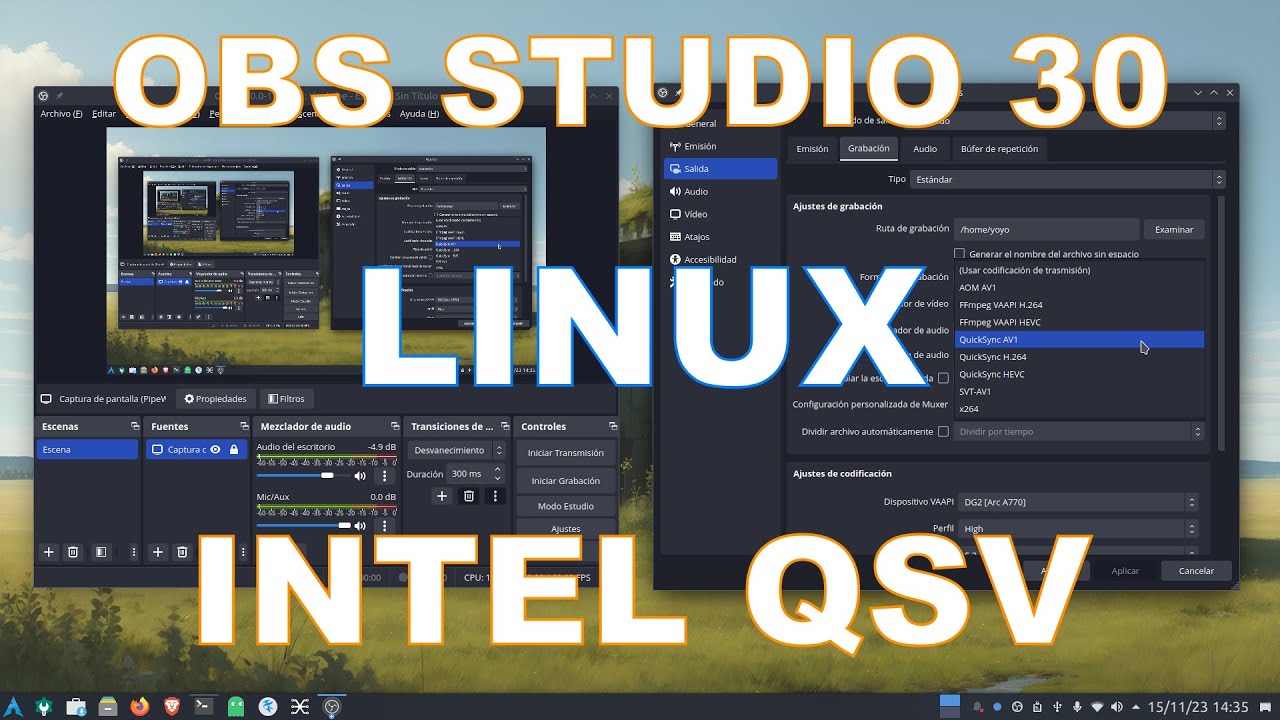The image size is (1280, 720).
Task: Open the Filtros source filters
Action: [x=286, y=398]
